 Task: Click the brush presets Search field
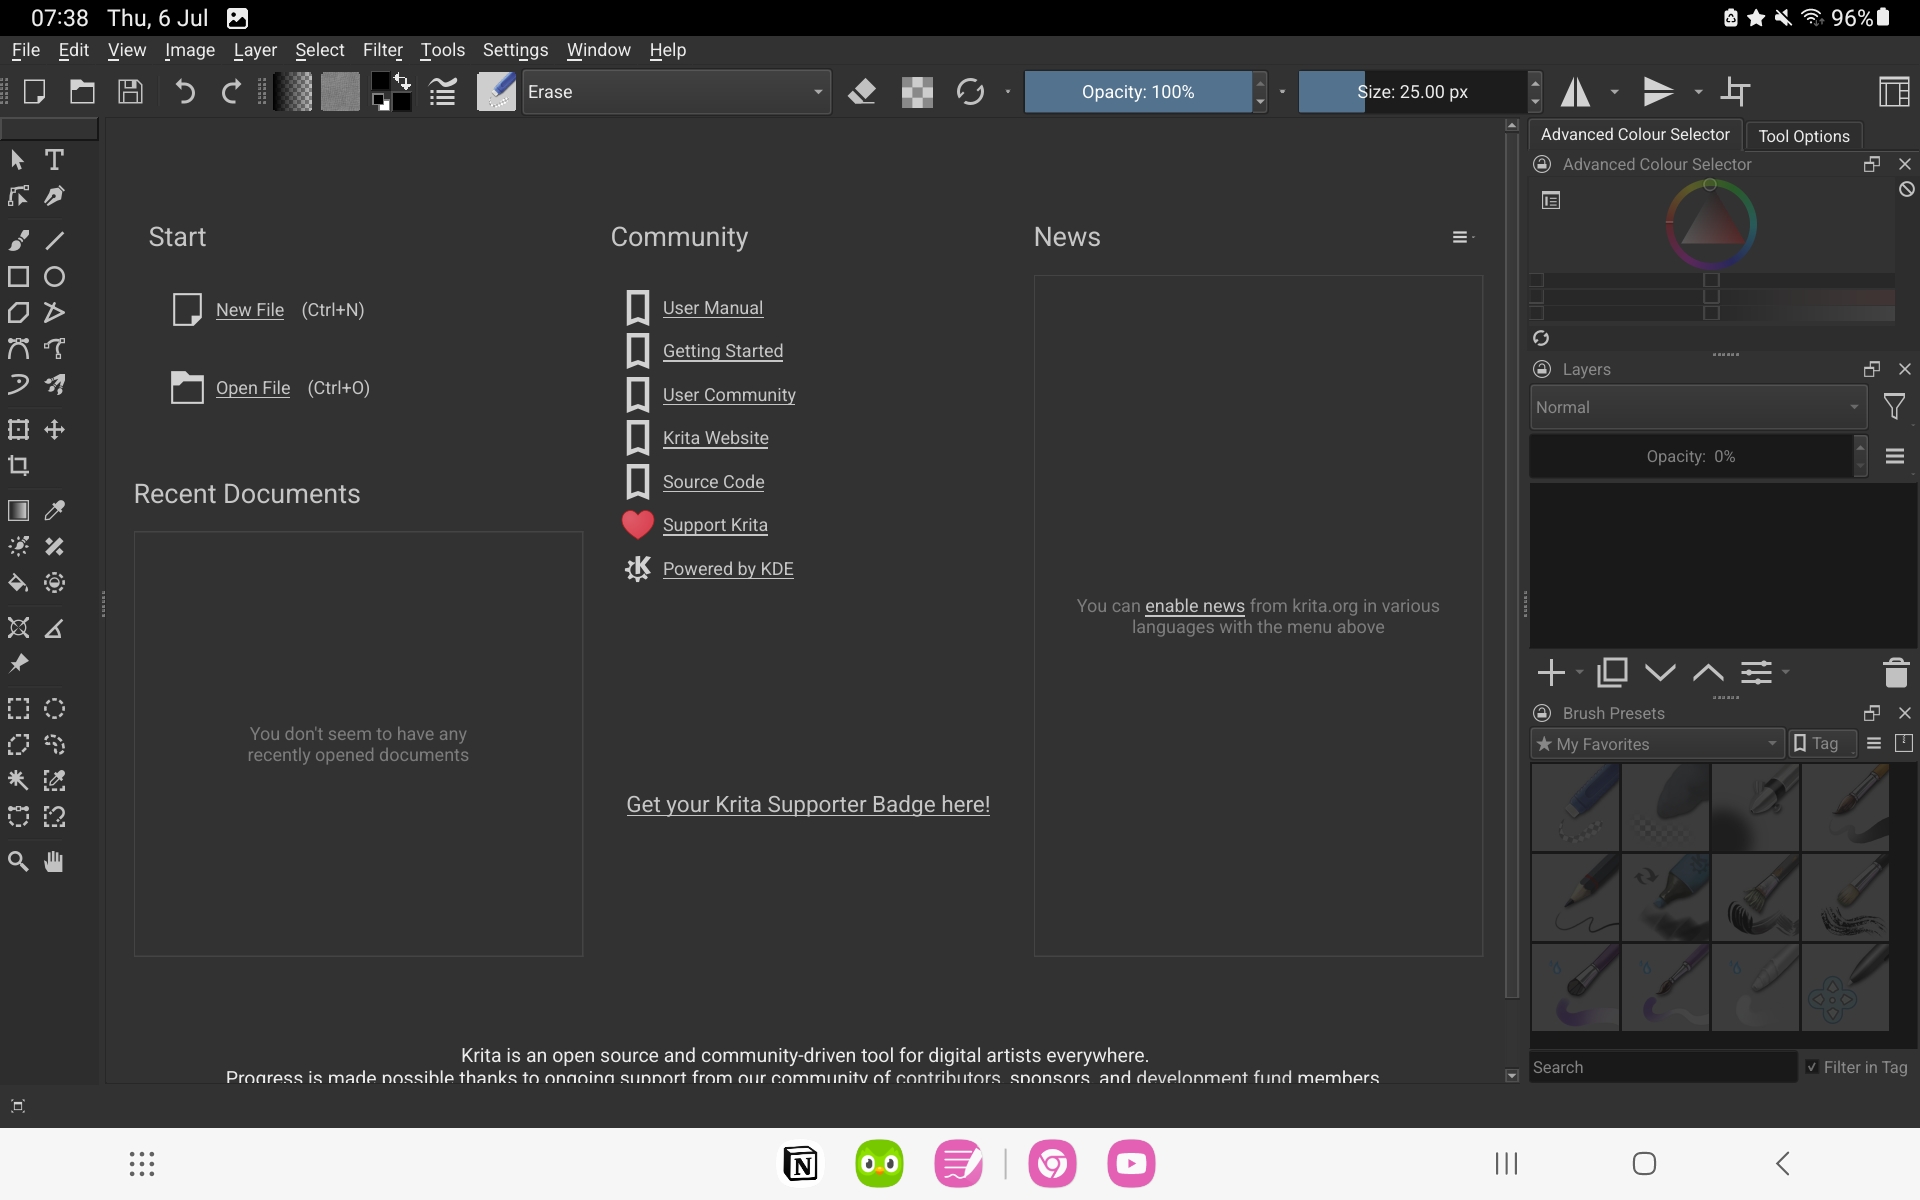1663,1068
